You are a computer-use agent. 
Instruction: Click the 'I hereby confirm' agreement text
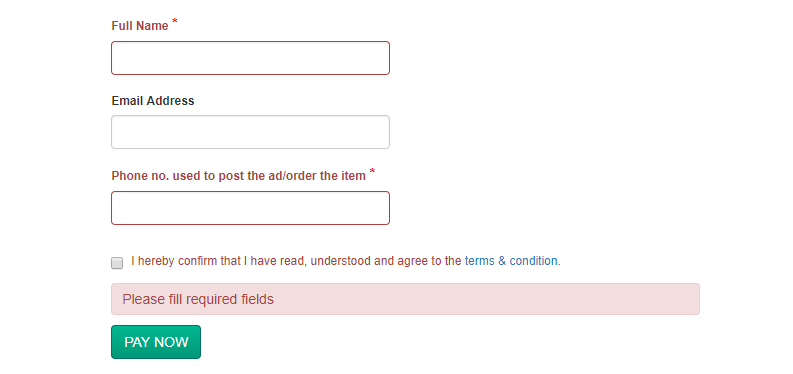click(296, 261)
